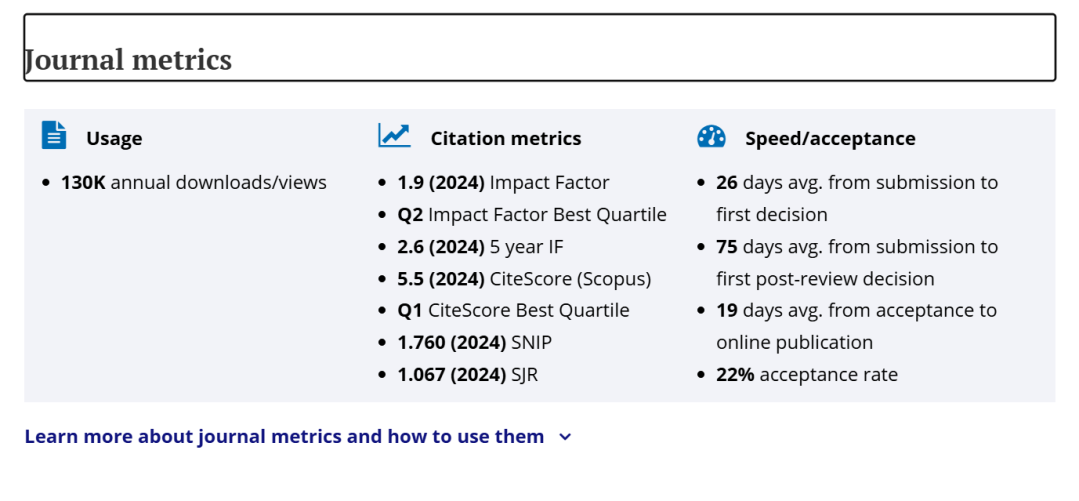Select the Q2 Impact Factor Best Quartile line

tap(532, 215)
